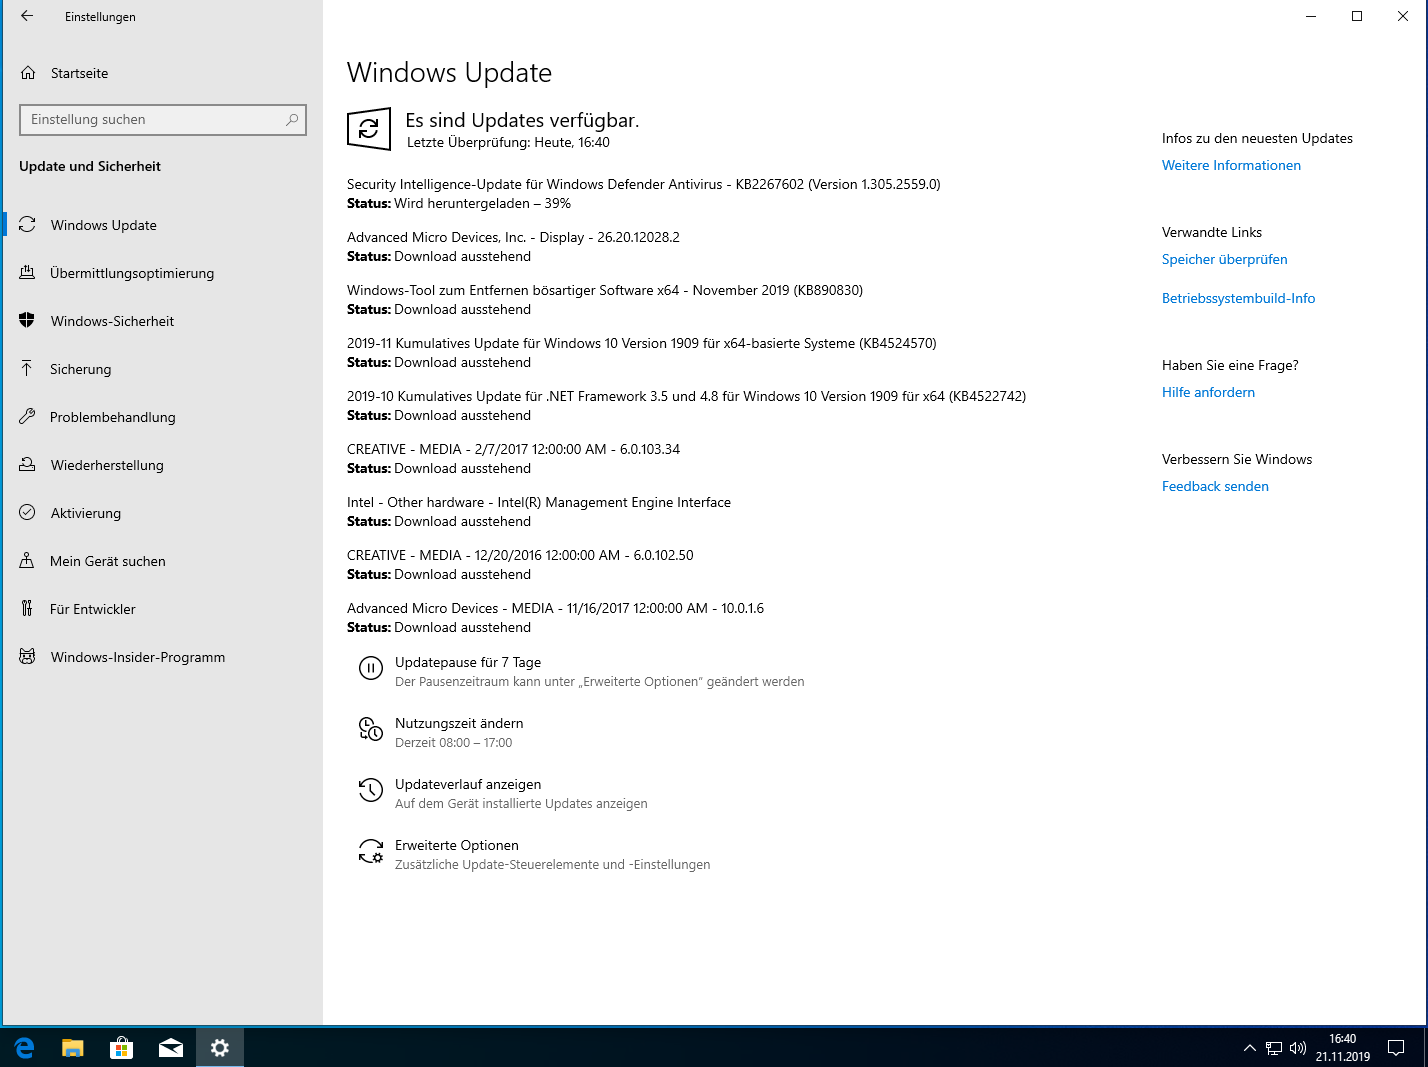The width and height of the screenshot is (1428, 1067).
Task: Click the Windows Update sync icon in sidebar
Action: click(27, 225)
